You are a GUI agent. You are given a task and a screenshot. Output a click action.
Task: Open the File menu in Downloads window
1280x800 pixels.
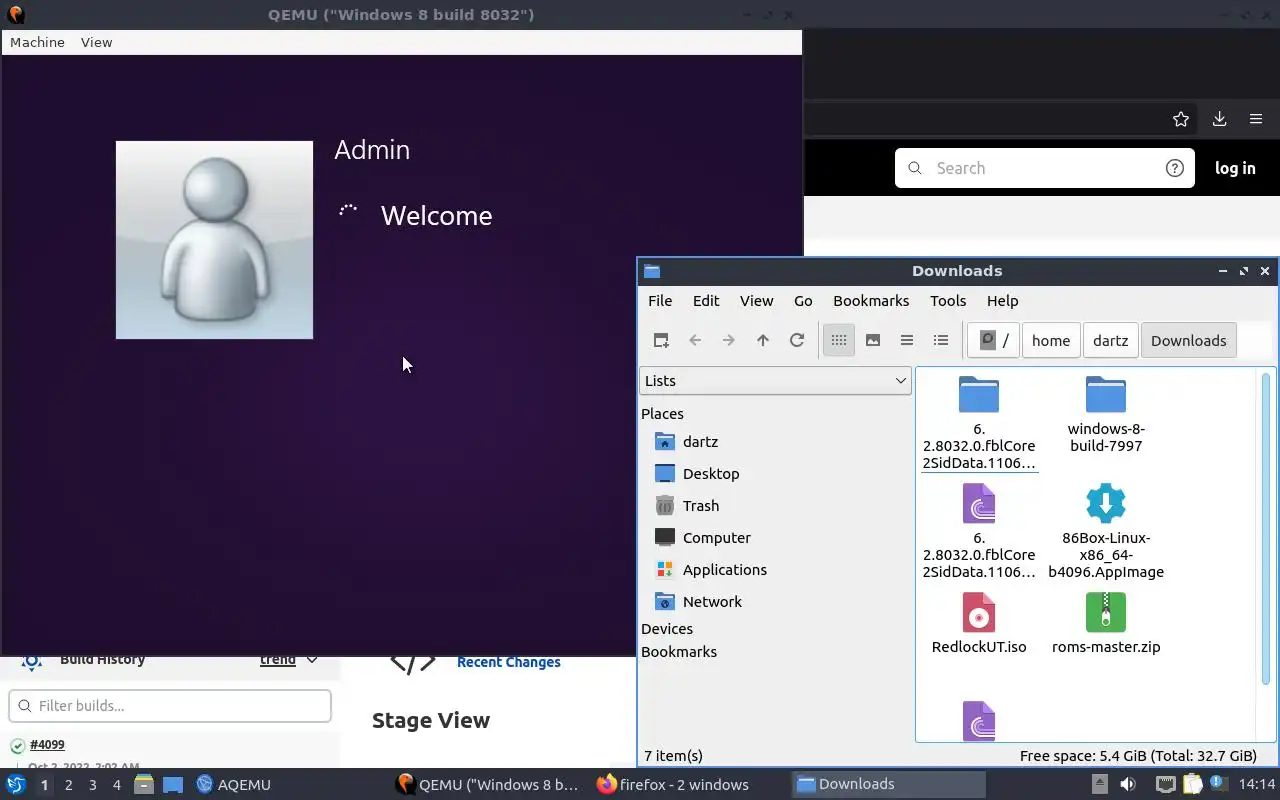660,300
